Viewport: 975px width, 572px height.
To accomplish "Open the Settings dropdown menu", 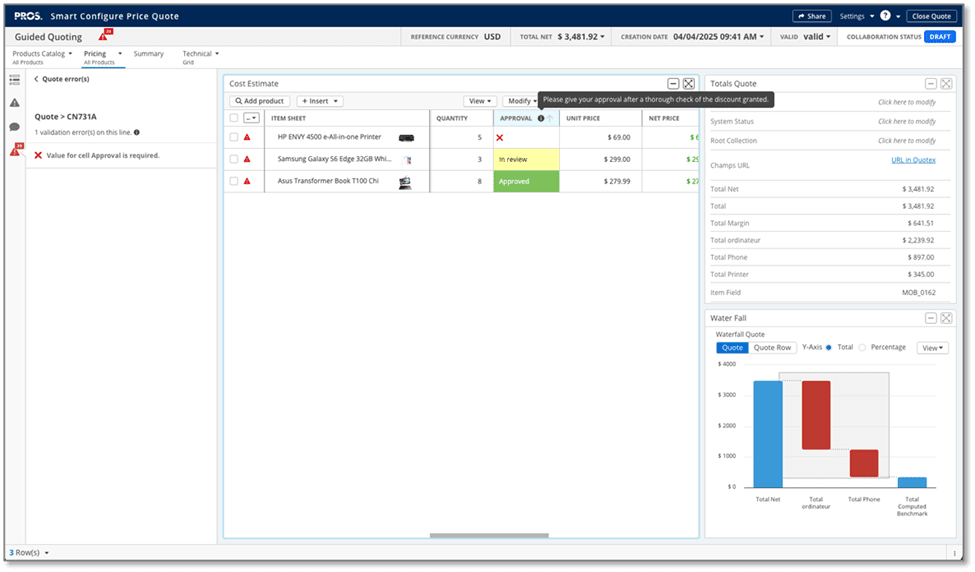I will pyautogui.click(x=857, y=16).
